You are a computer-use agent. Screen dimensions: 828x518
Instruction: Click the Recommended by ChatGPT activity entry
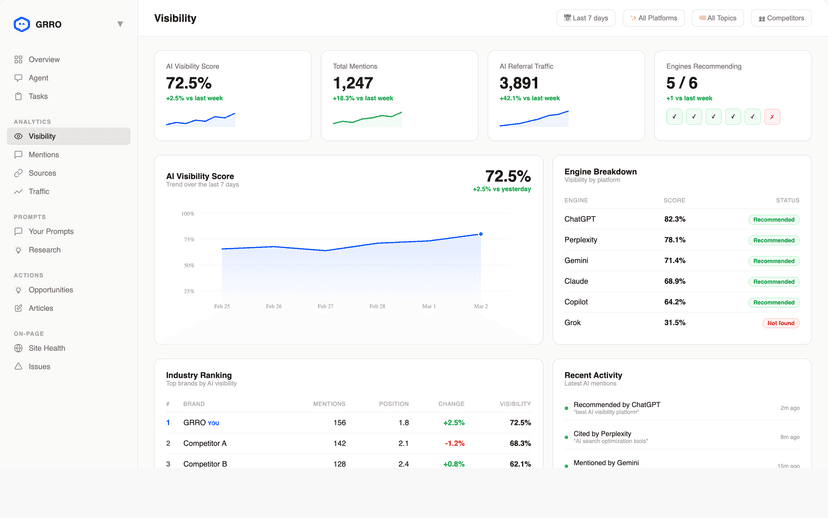[x=617, y=405]
